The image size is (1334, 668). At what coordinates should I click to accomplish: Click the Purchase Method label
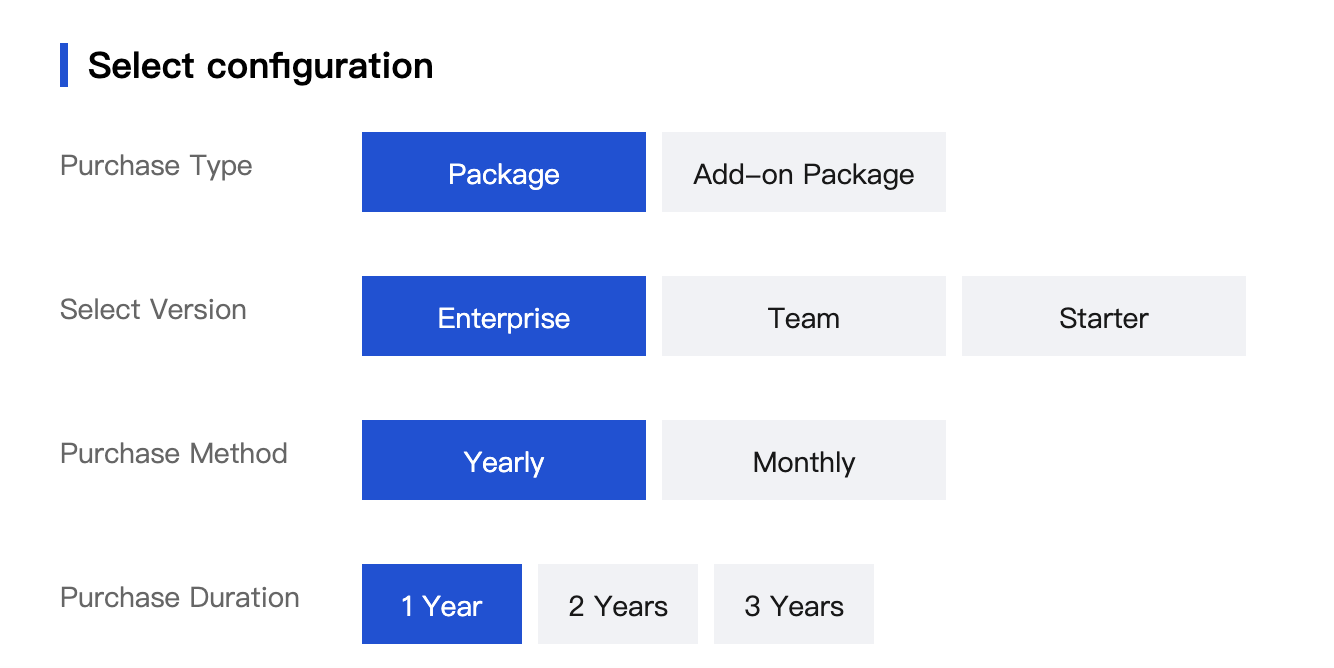174,453
